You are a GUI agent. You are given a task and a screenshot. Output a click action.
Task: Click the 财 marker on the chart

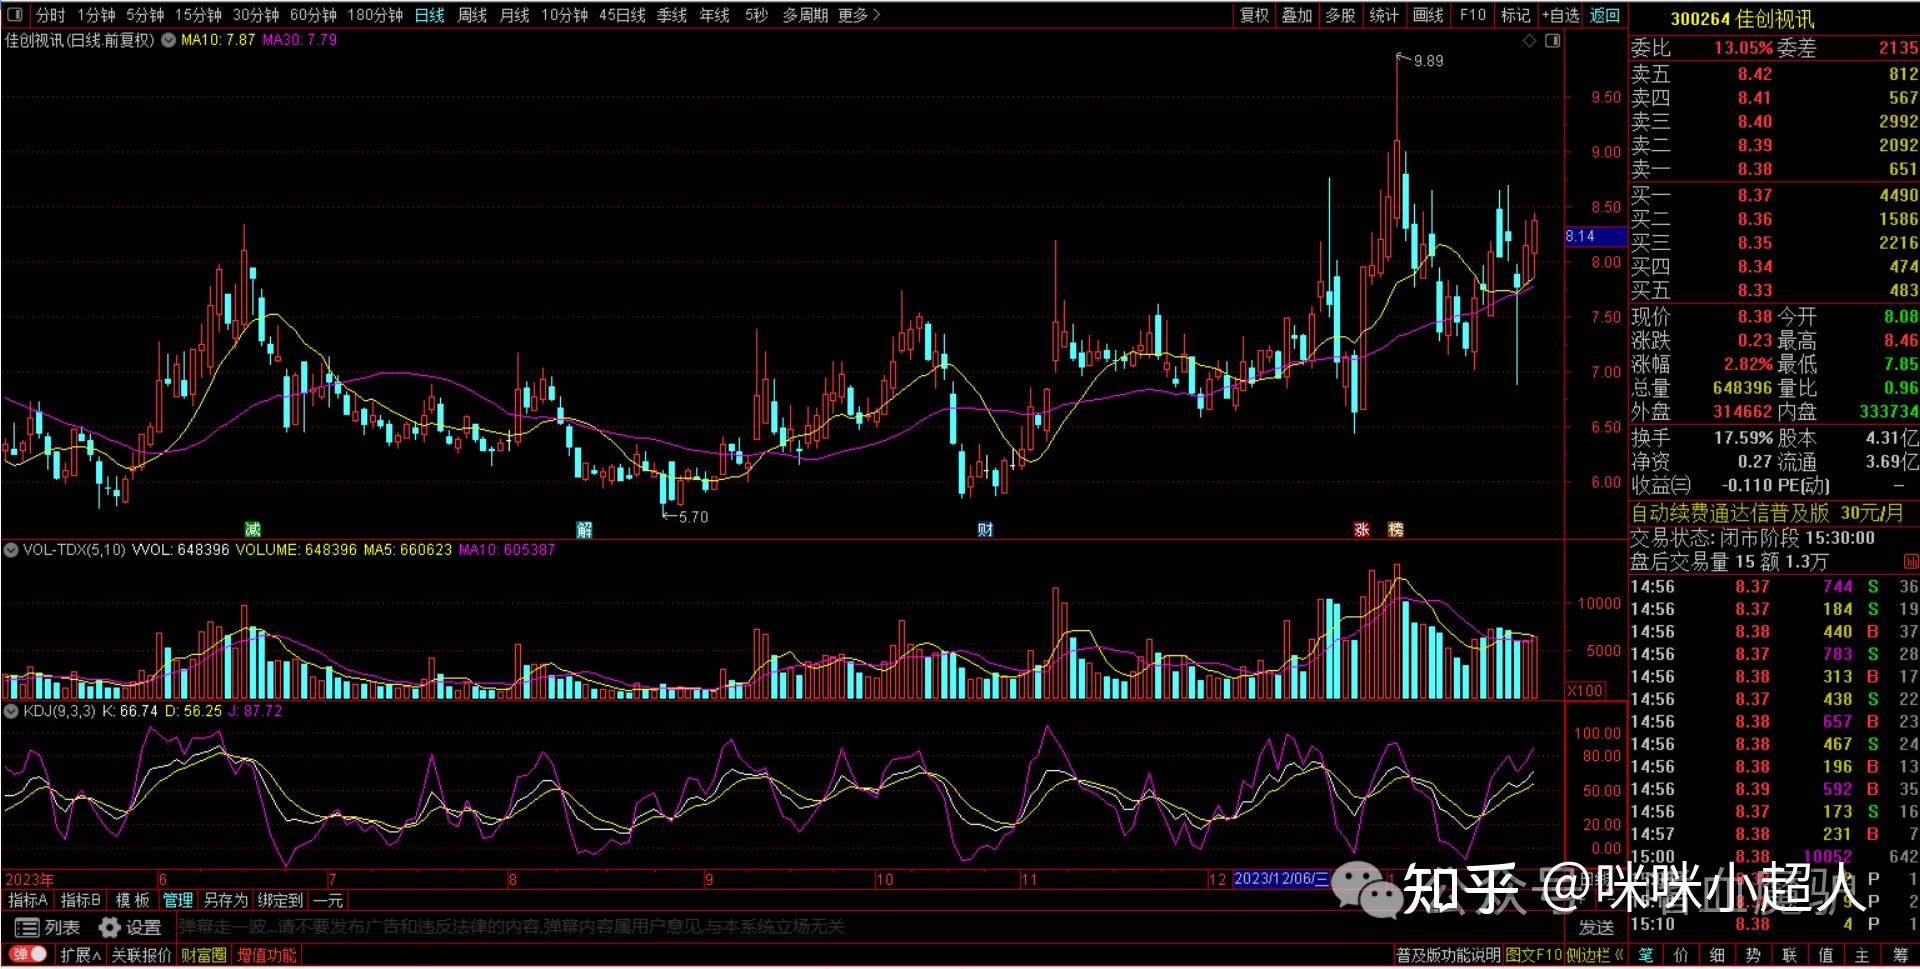[x=985, y=529]
